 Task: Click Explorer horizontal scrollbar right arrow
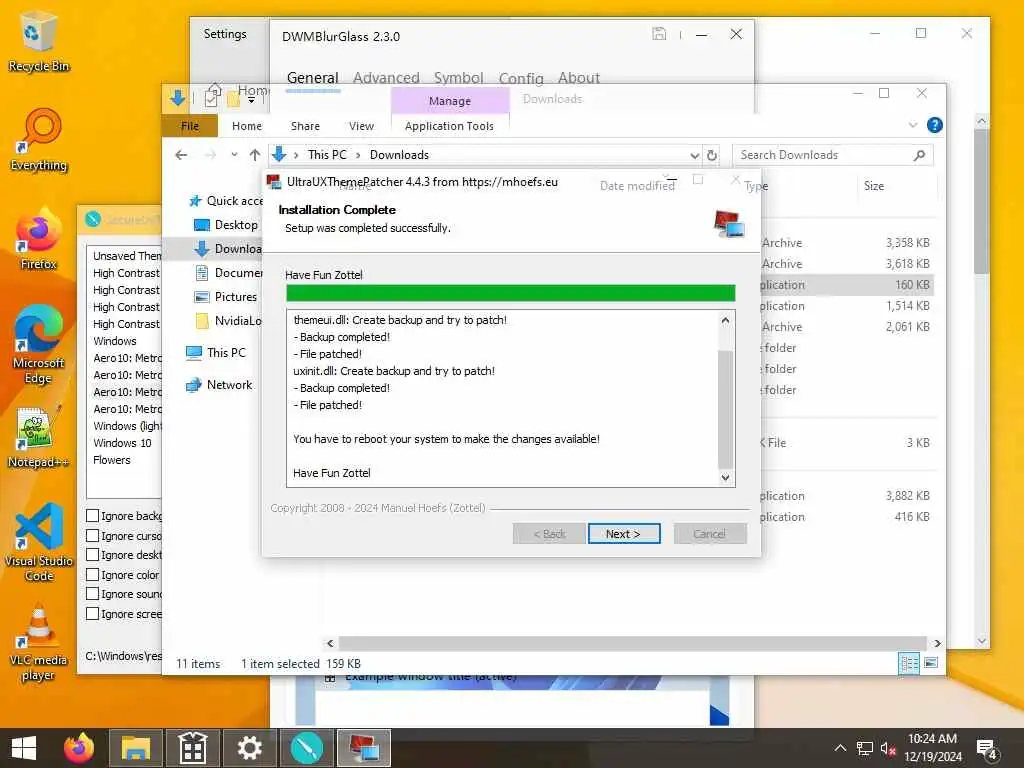coord(937,643)
